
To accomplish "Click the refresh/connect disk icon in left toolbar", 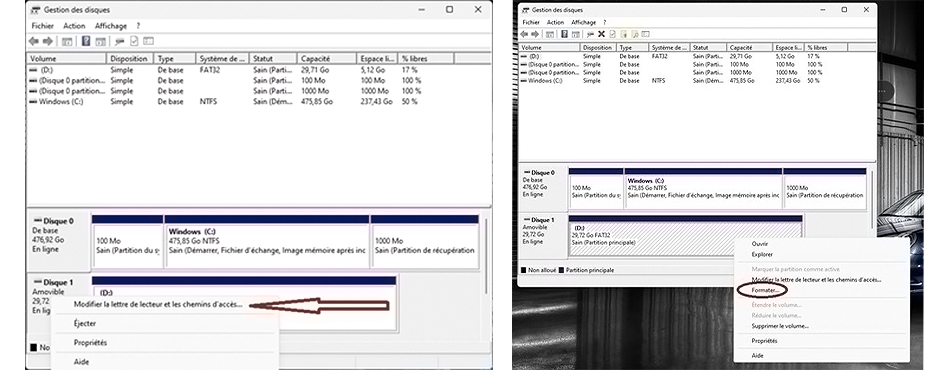I will coord(119,41).
